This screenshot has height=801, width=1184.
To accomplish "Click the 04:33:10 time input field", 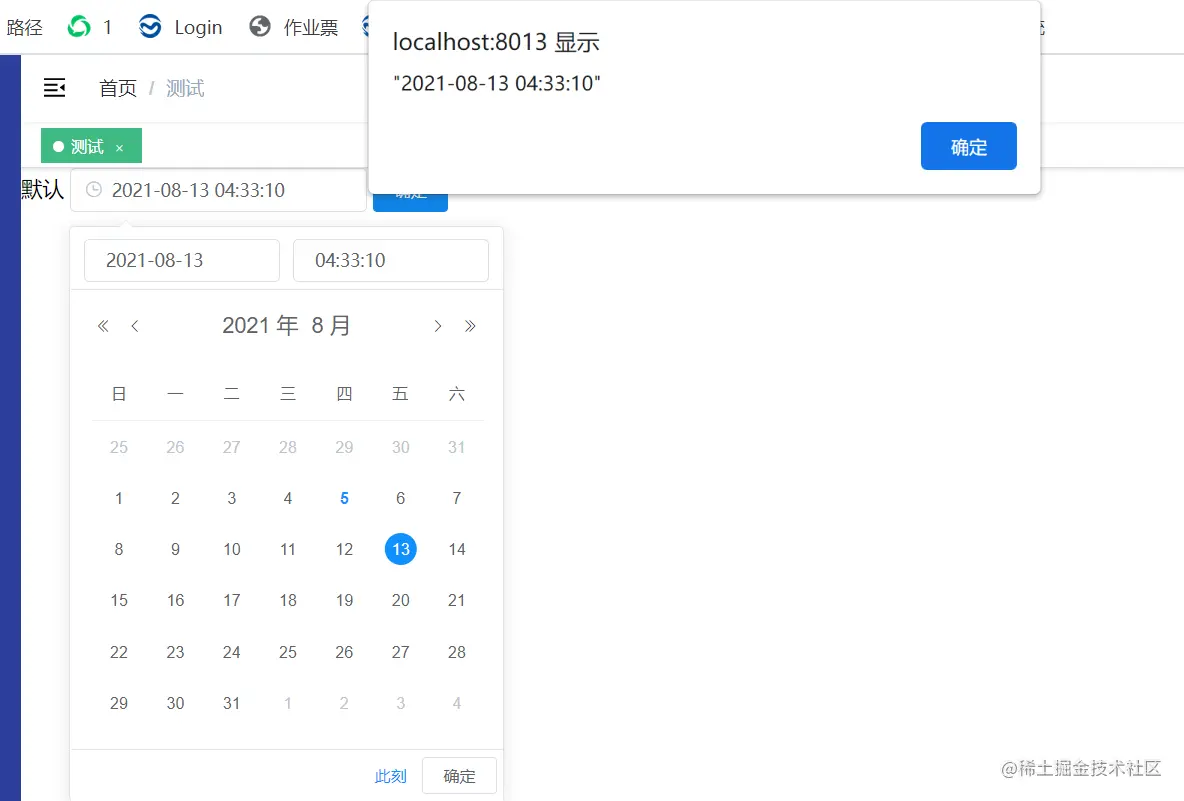I will (x=390, y=260).
